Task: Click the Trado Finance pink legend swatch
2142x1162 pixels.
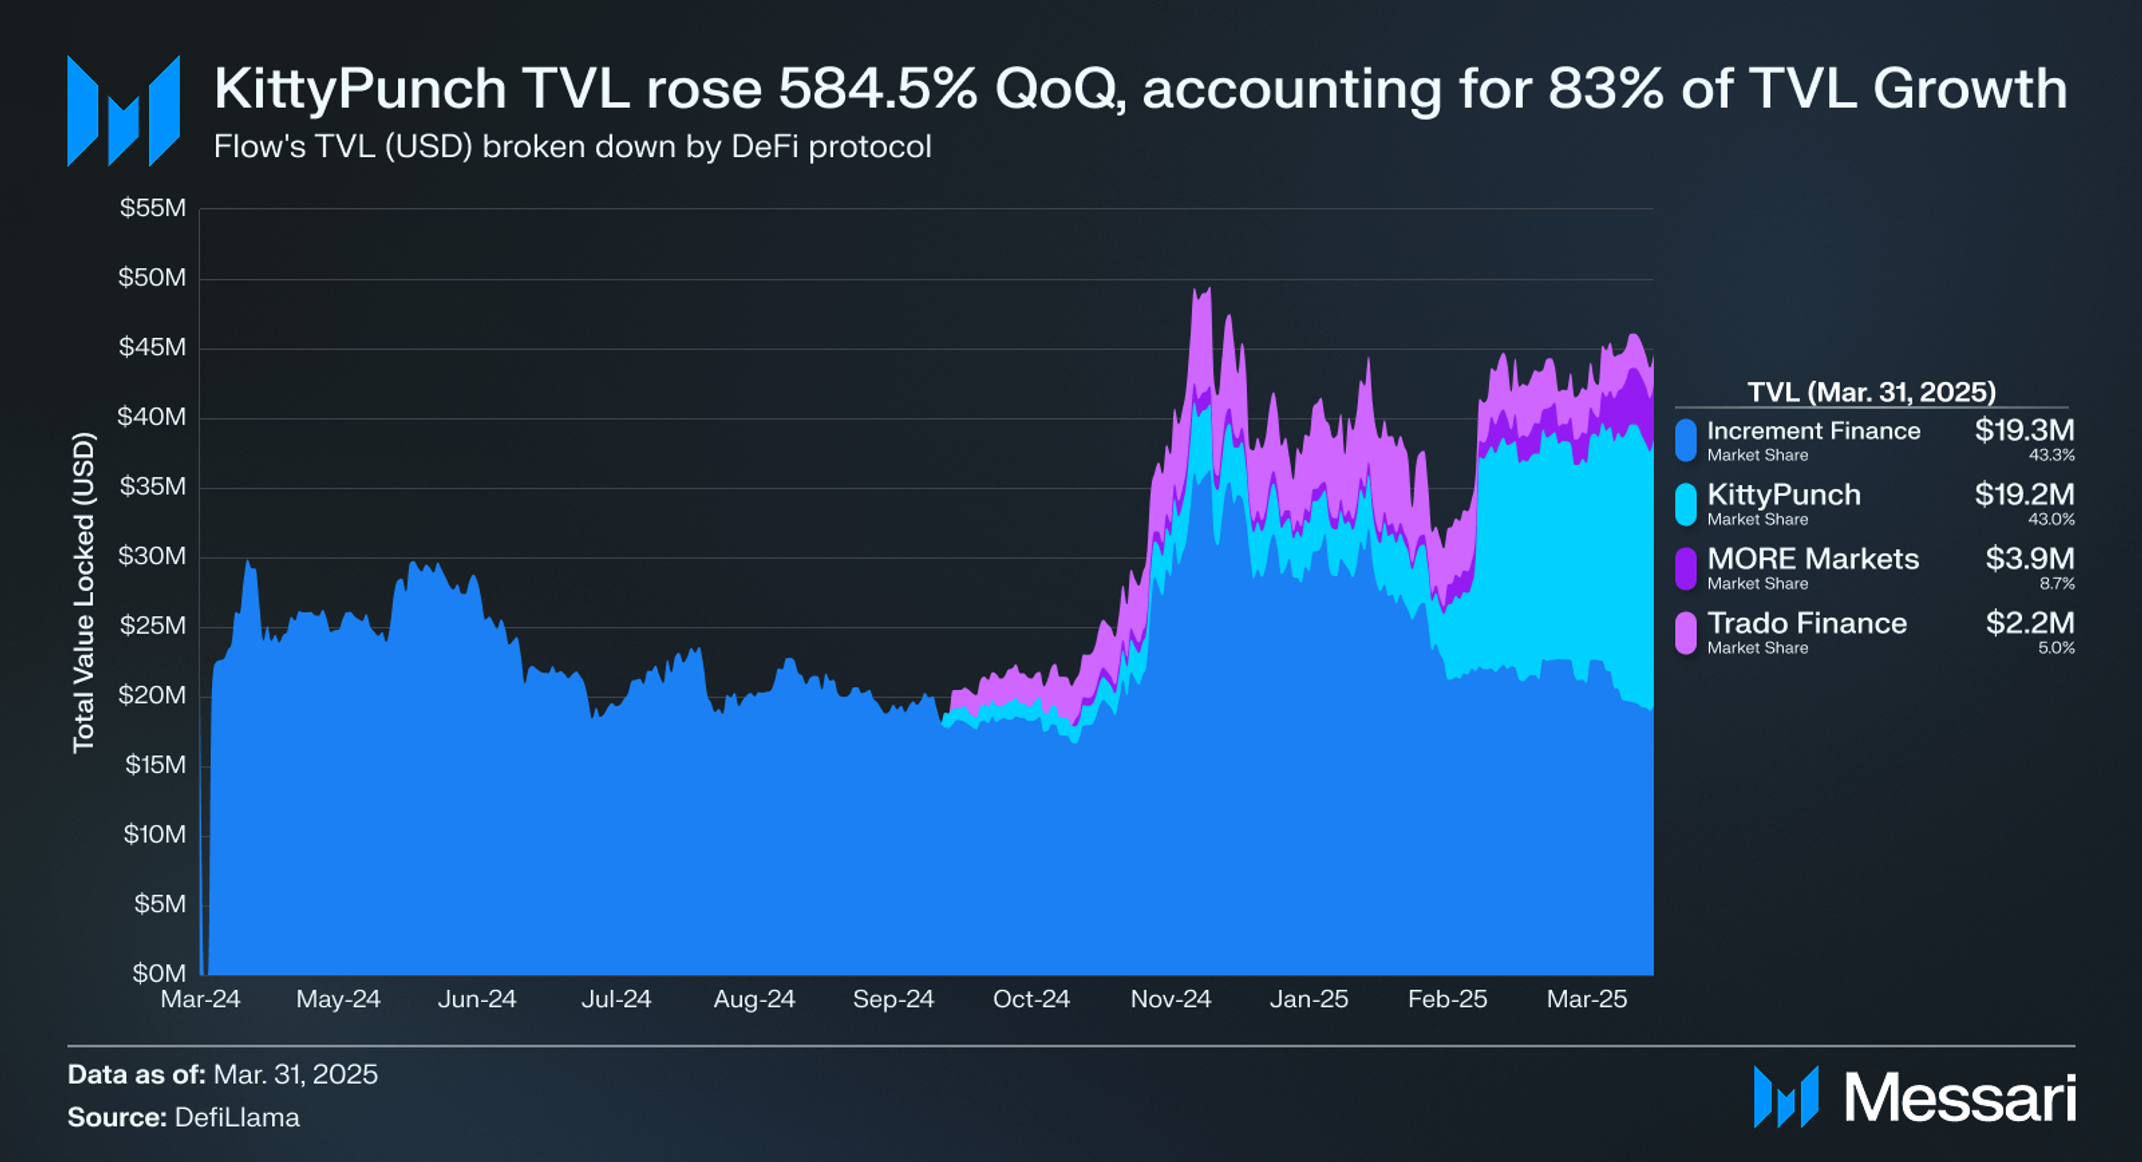Action: coord(1686,633)
